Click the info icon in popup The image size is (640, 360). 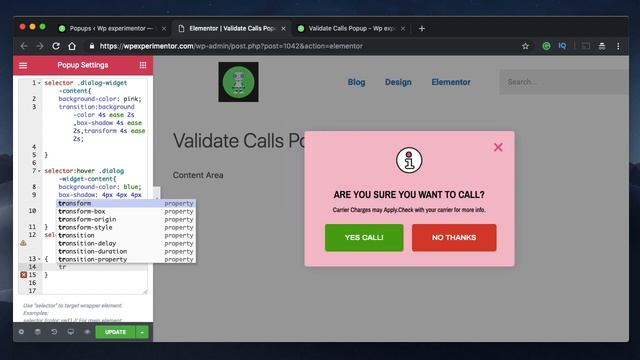click(409, 160)
